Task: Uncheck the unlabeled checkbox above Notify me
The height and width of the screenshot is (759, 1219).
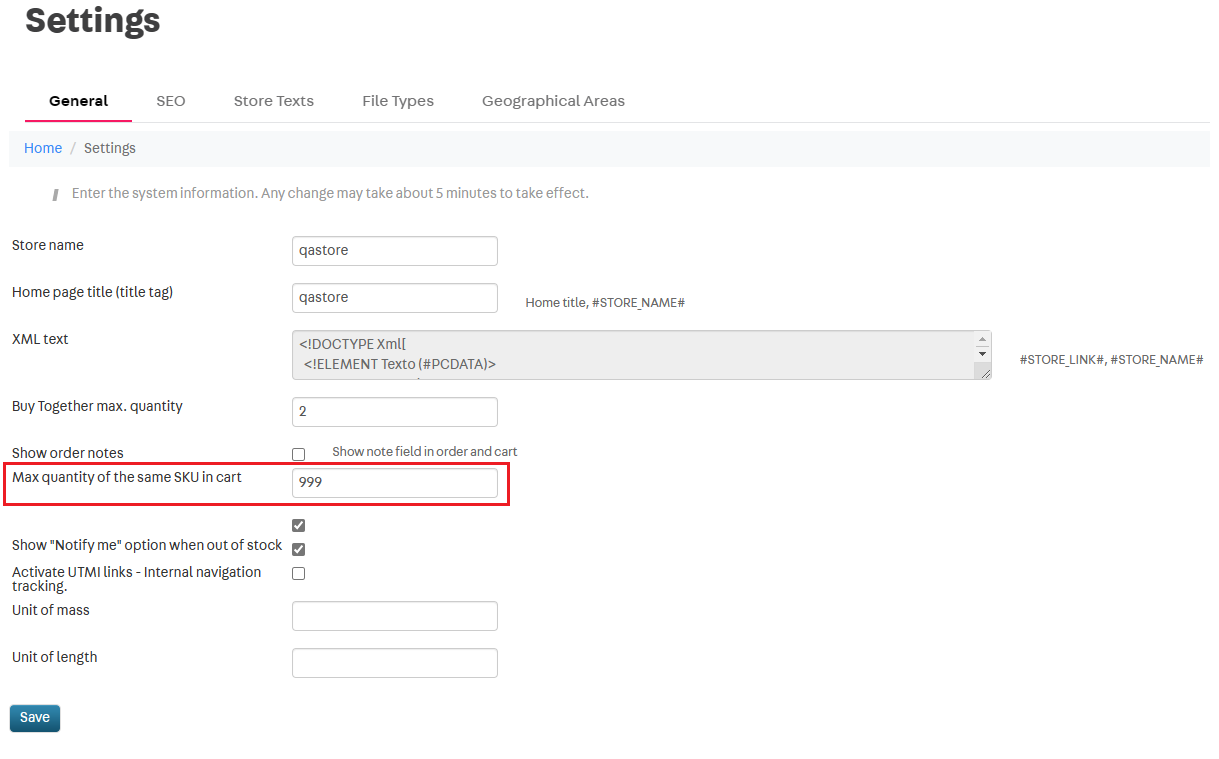Action: click(x=298, y=525)
